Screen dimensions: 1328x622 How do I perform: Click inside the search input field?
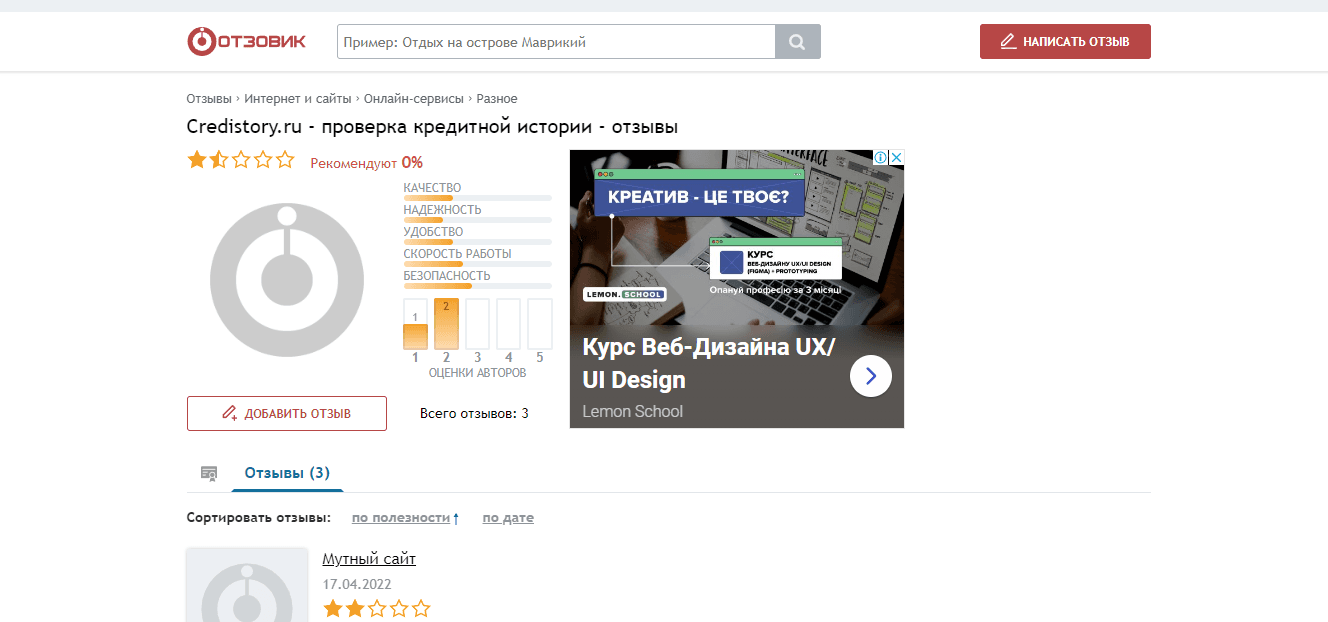[556, 42]
